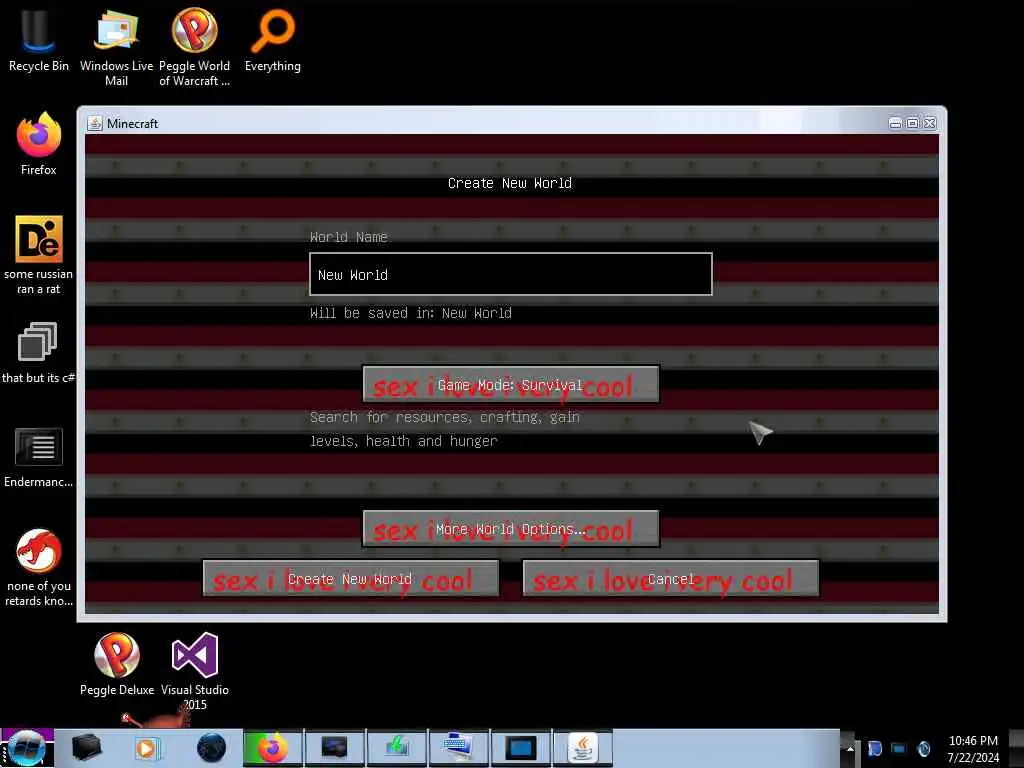Click the 'Create New World' heading text
Screen dimensions: 1024x768
click(x=510, y=184)
